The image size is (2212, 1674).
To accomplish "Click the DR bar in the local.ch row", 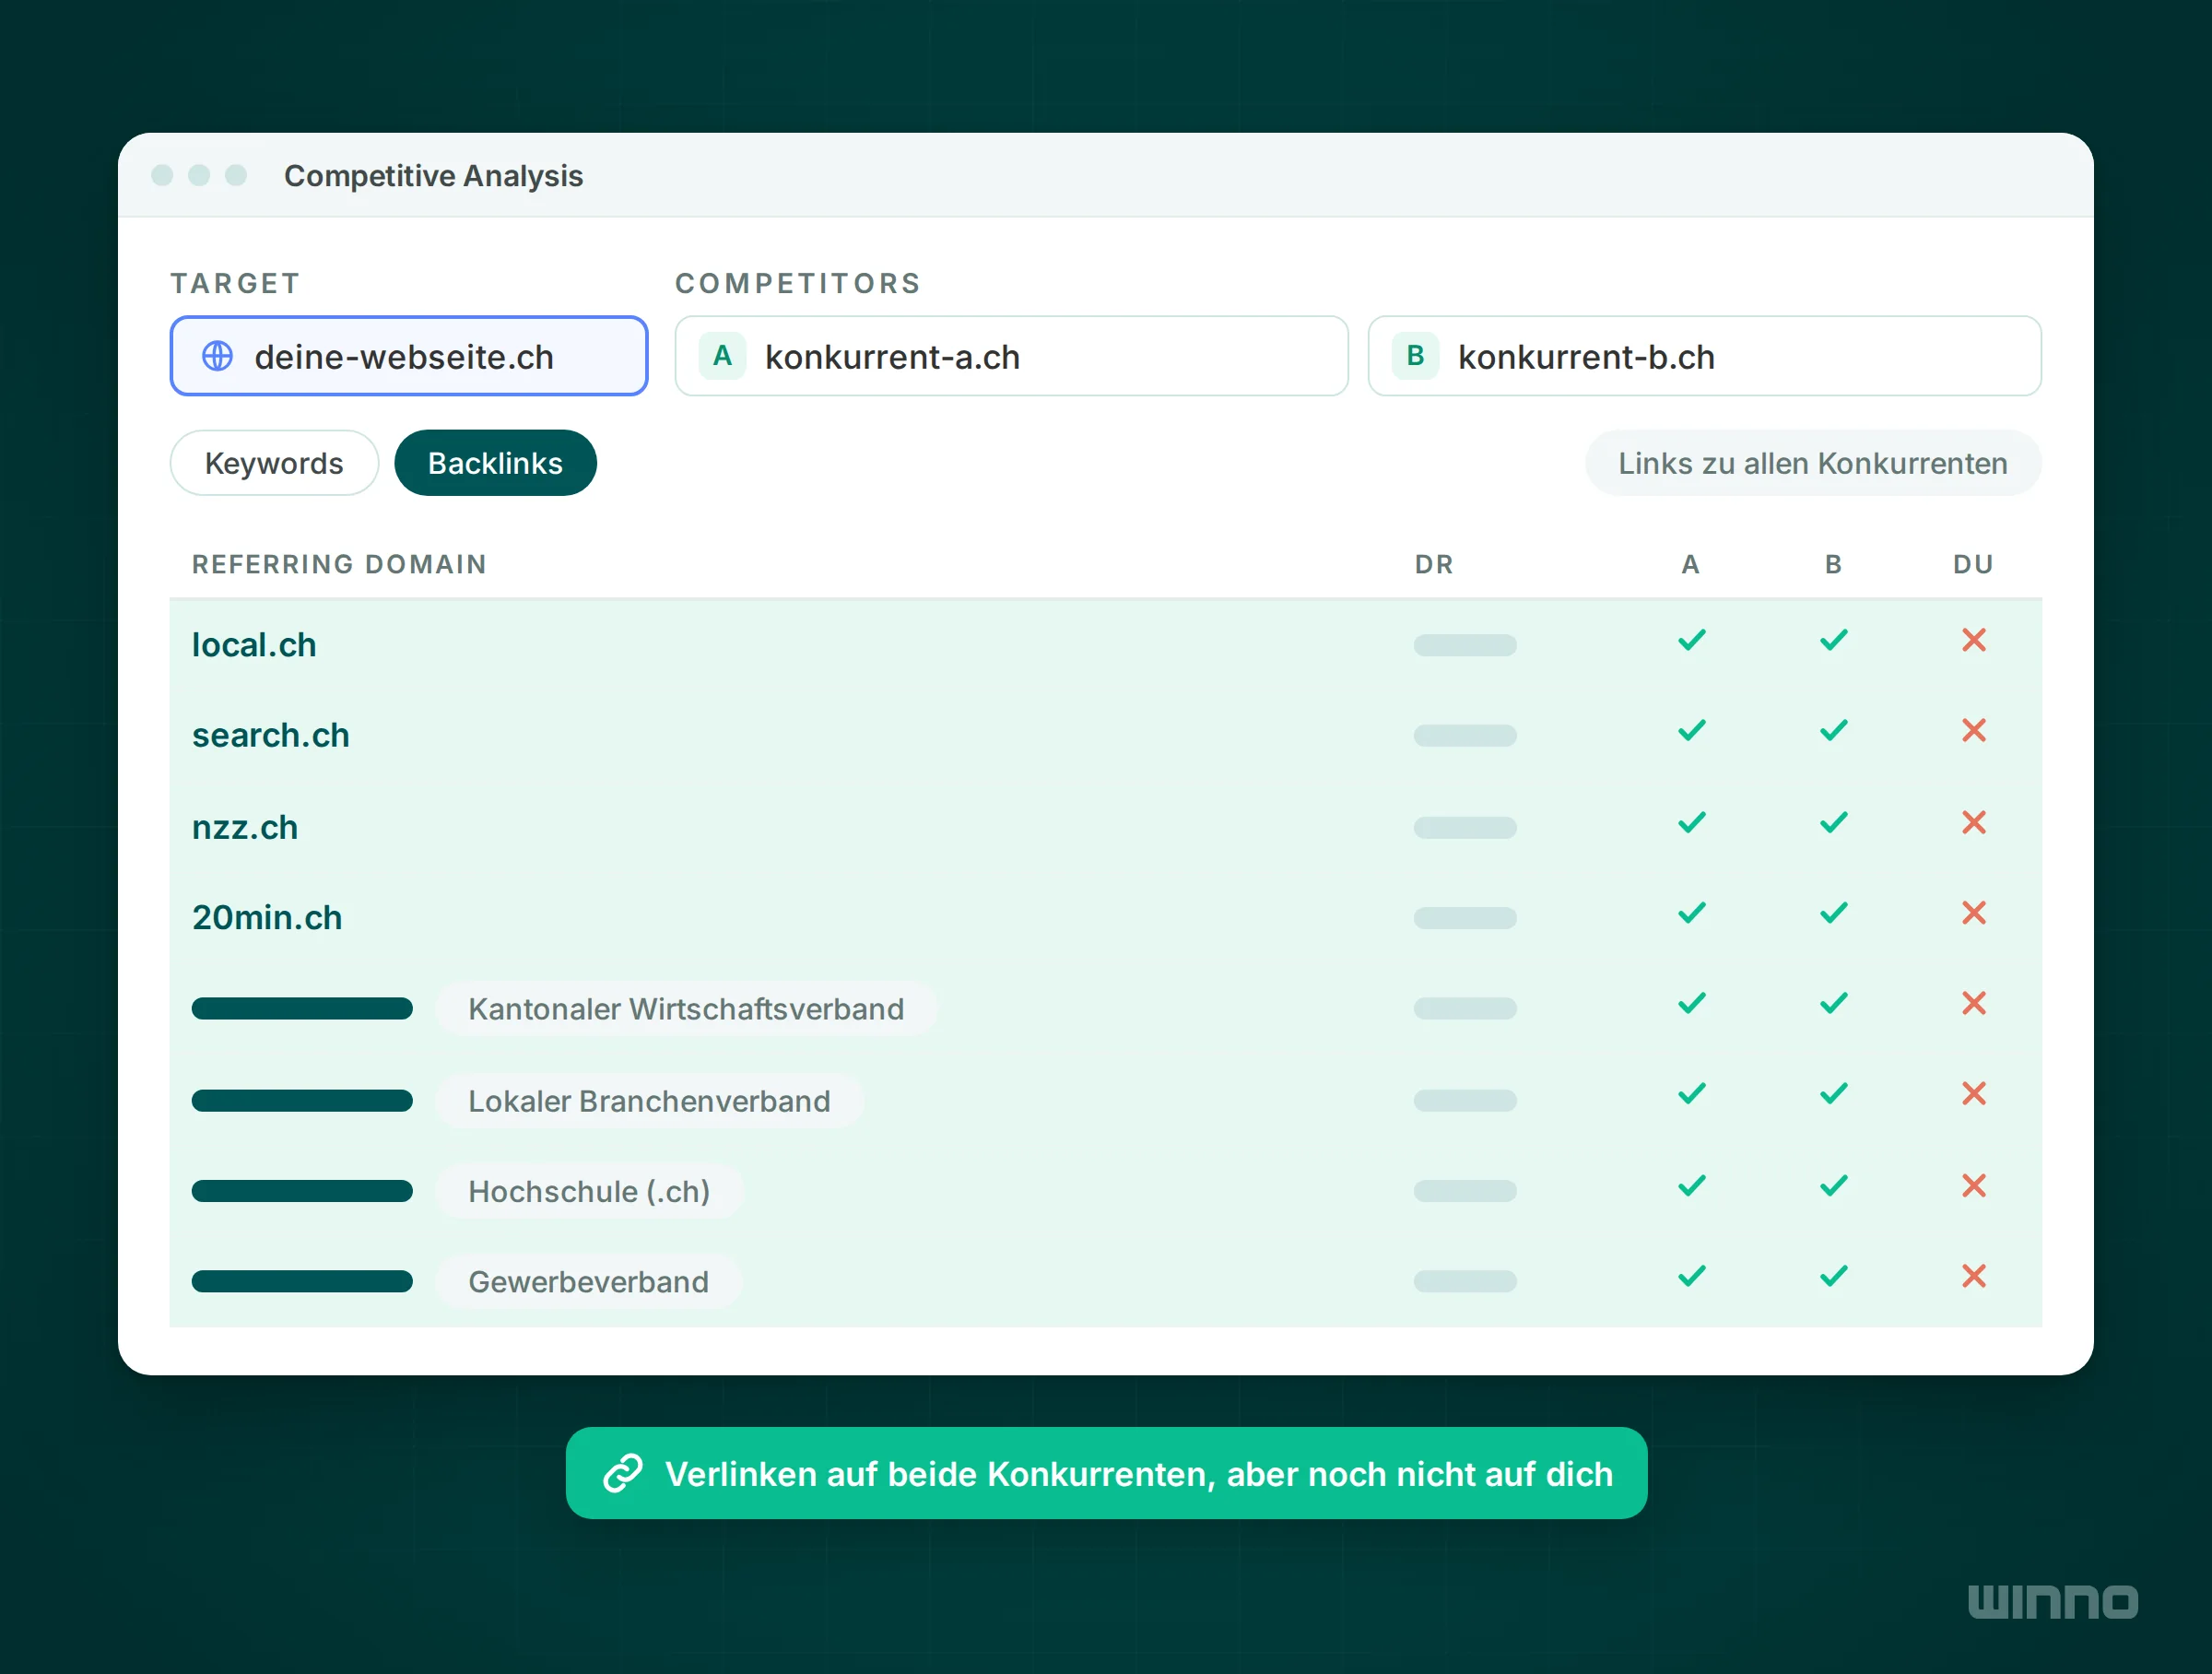I will click(1464, 645).
